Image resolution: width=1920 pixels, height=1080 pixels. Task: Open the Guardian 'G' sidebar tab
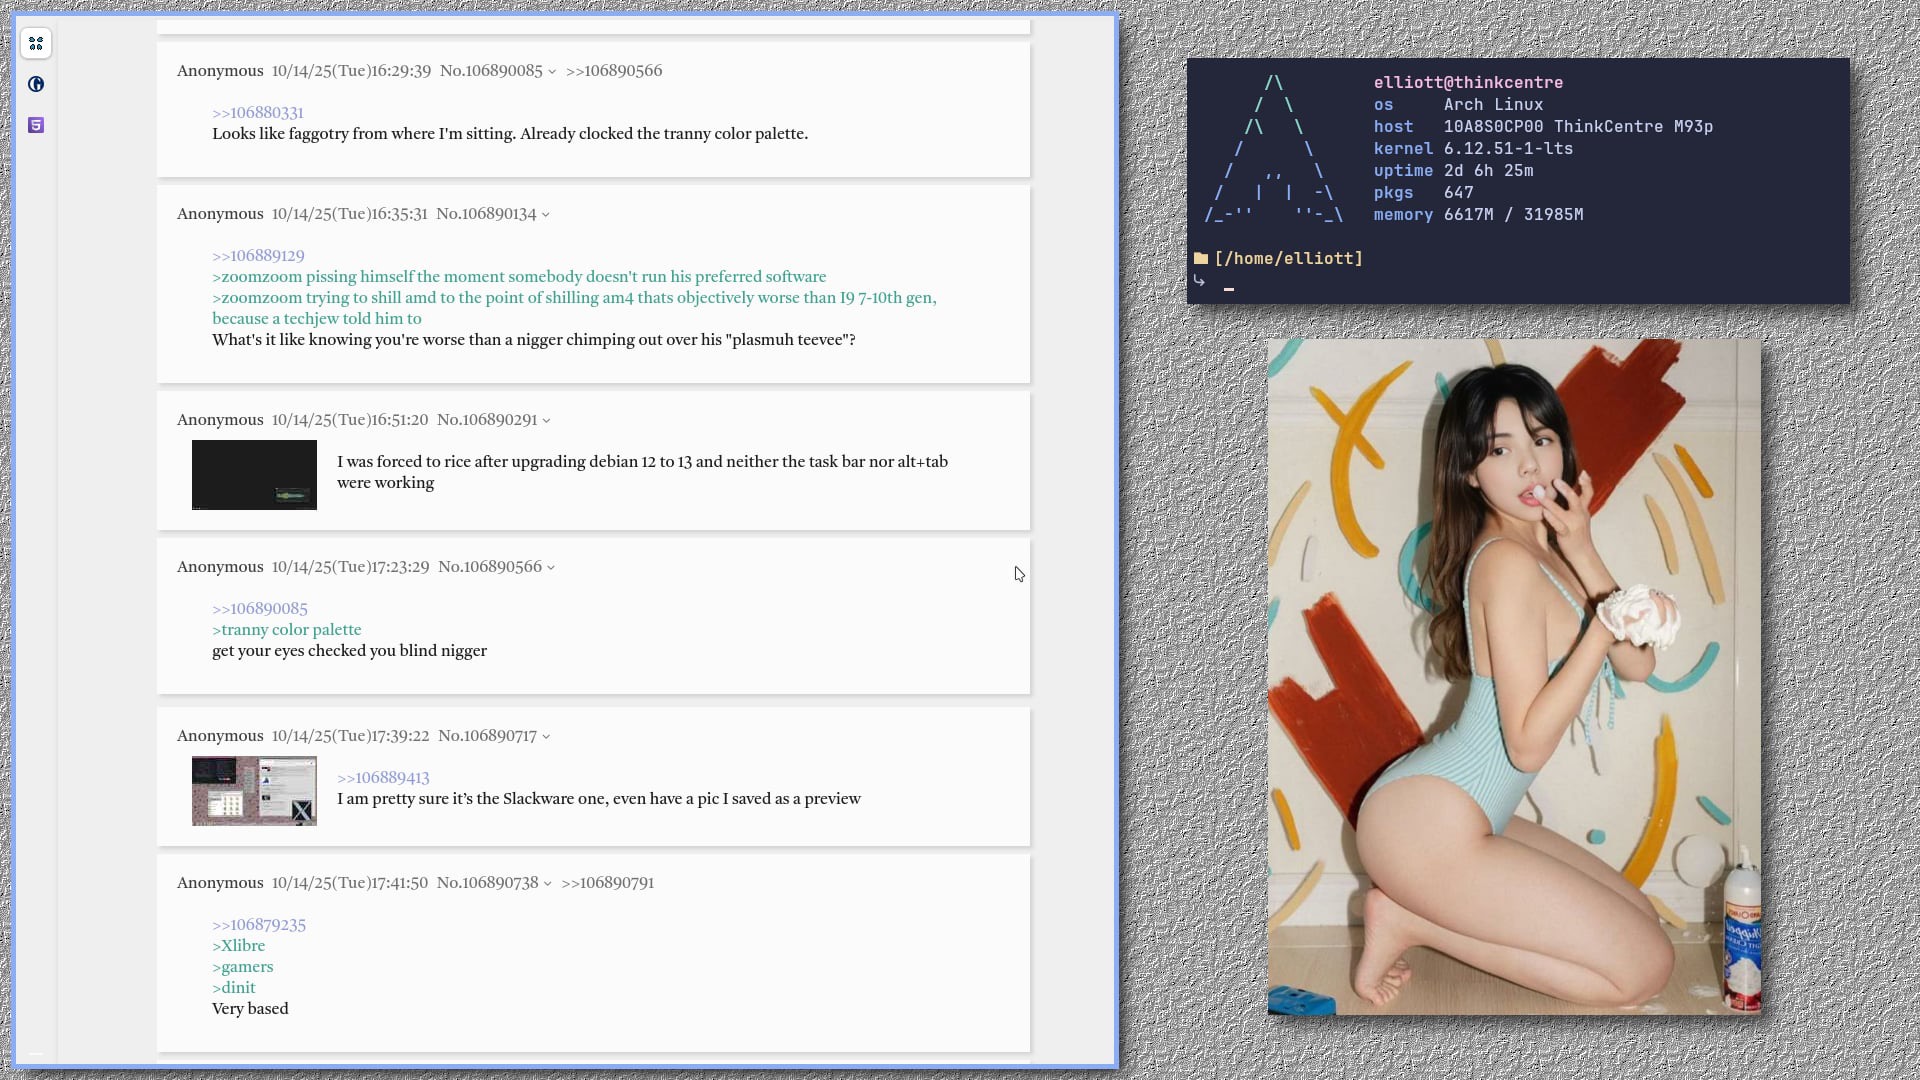coord(36,84)
